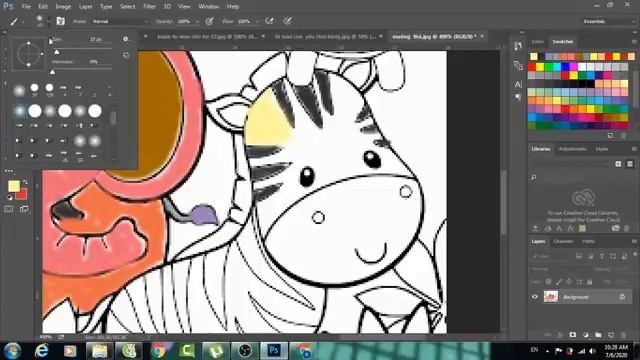Open the Swatches panel options menu
Image resolution: width=640 pixels, height=360 pixels.
tap(634, 42)
